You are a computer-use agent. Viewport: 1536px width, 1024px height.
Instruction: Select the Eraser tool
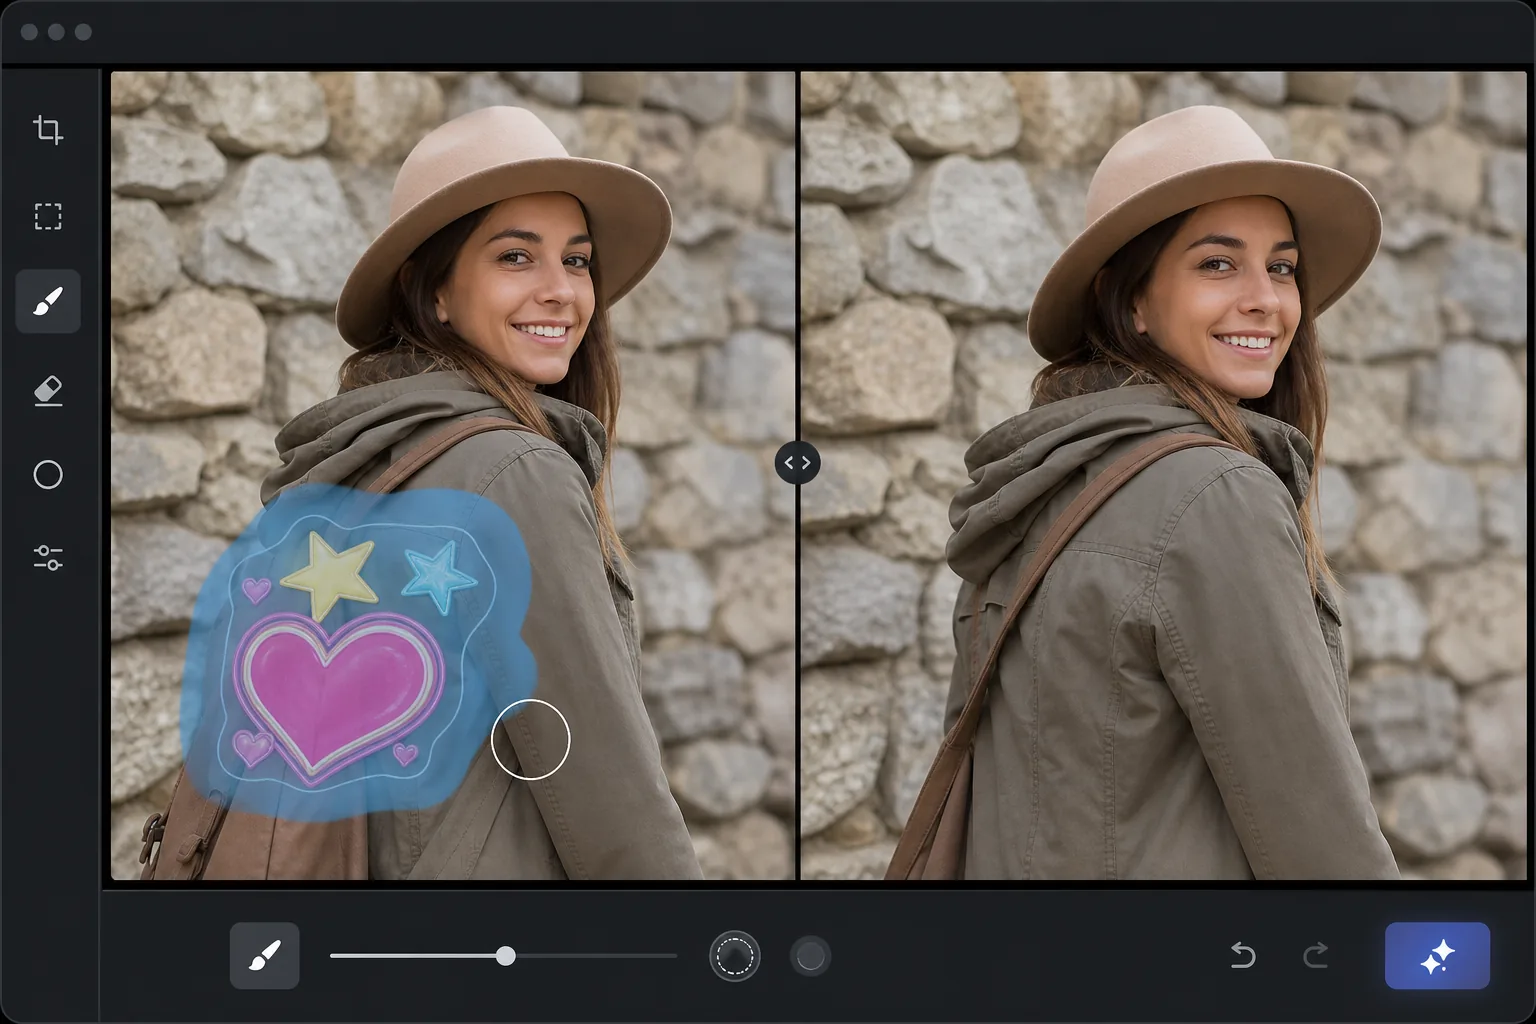tap(48, 389)
